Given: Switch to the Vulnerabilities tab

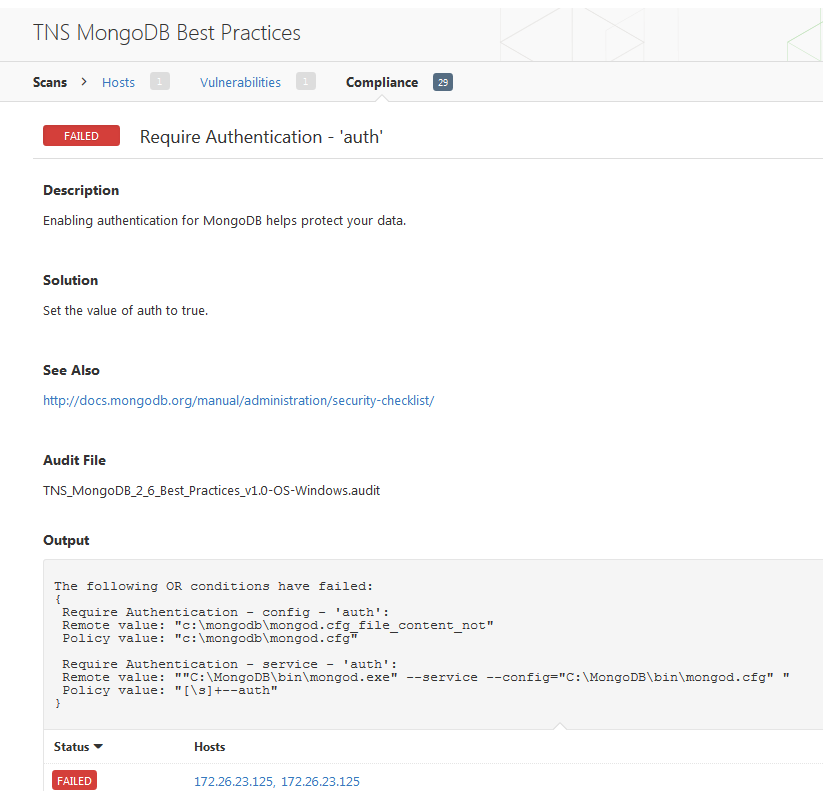Looking at the screenshot, I should pos(240,82).
